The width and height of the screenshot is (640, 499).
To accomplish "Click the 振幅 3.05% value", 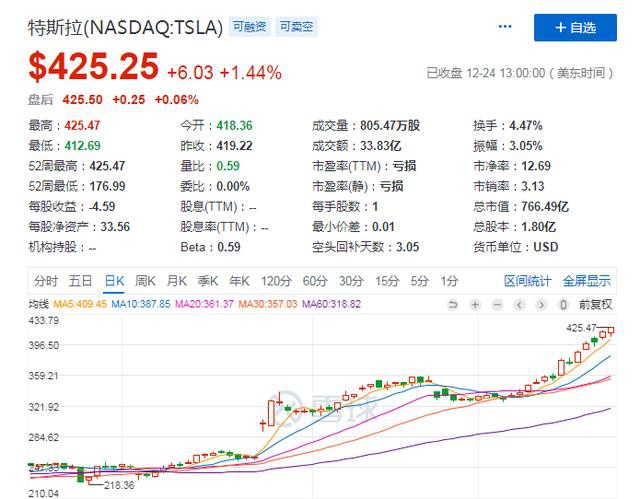I will (526, 146).
